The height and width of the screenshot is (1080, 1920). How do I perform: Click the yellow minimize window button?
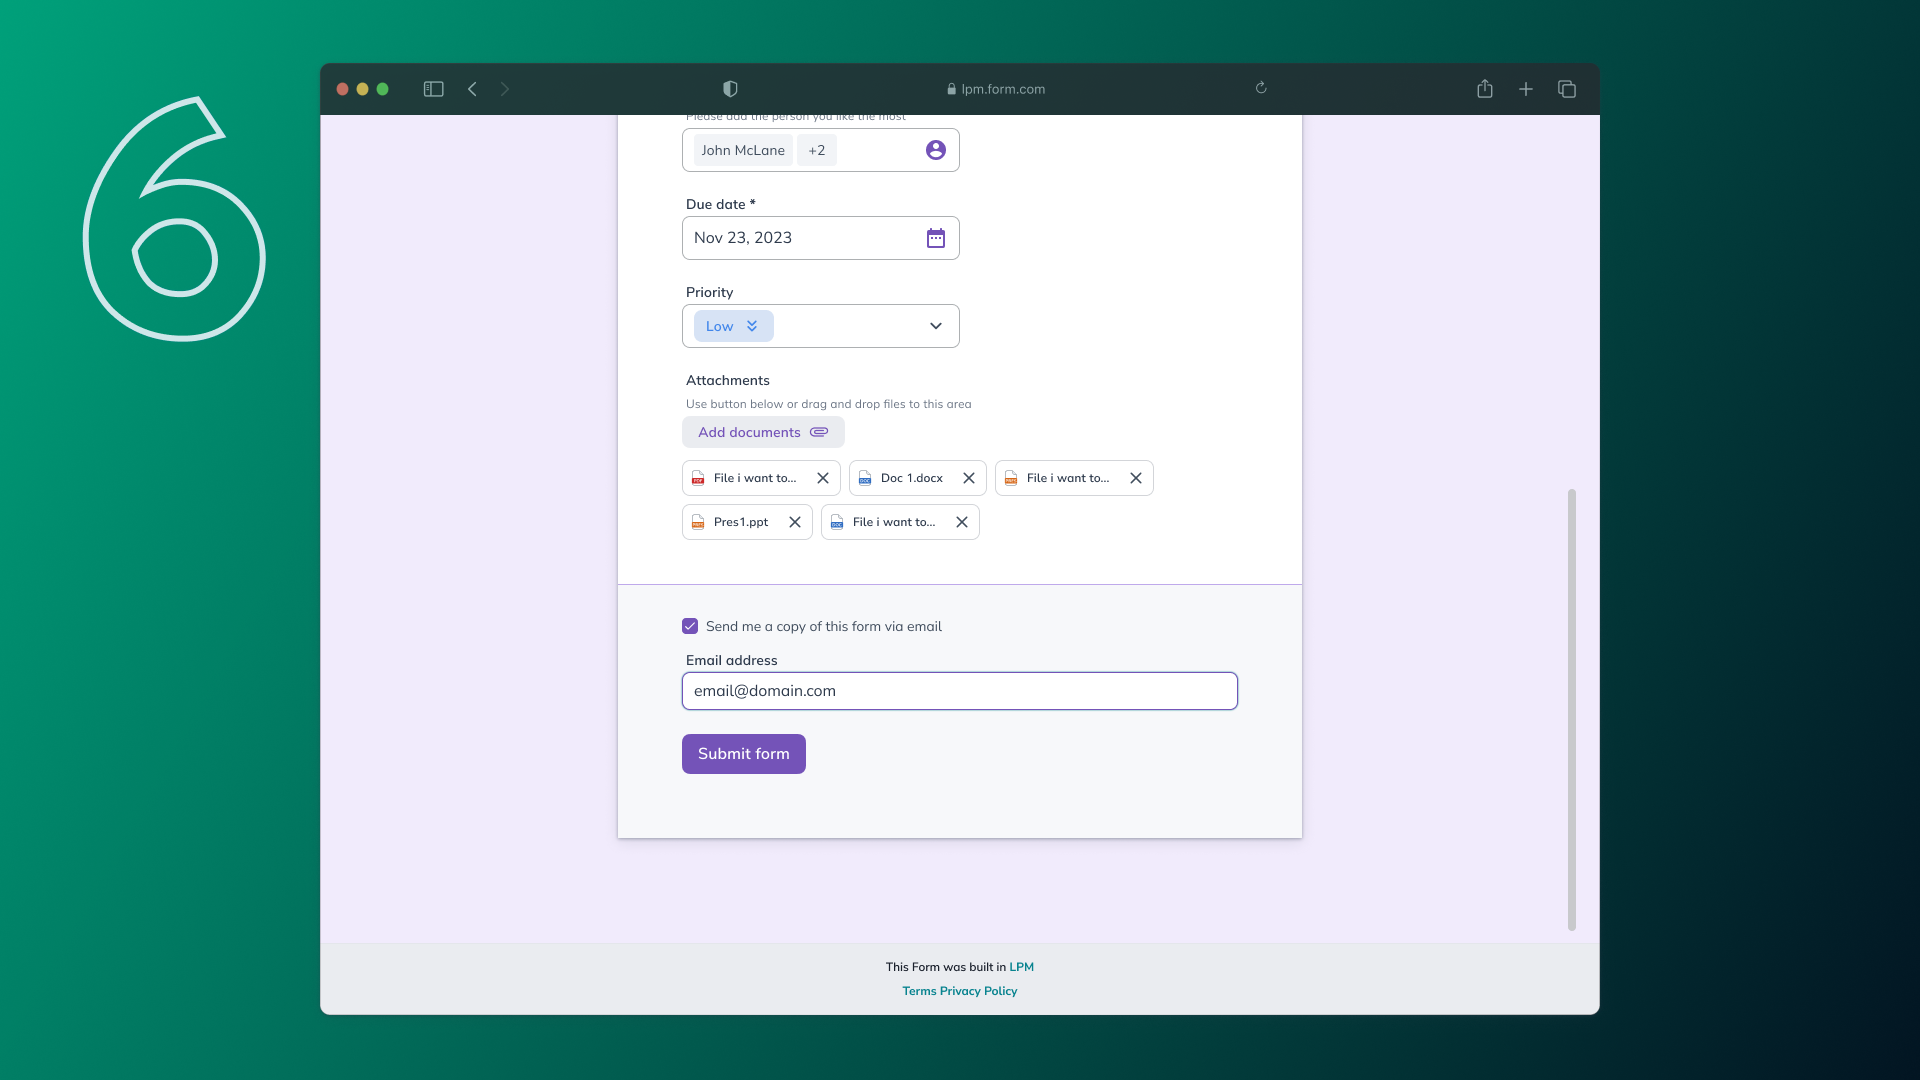click(362, 89)
